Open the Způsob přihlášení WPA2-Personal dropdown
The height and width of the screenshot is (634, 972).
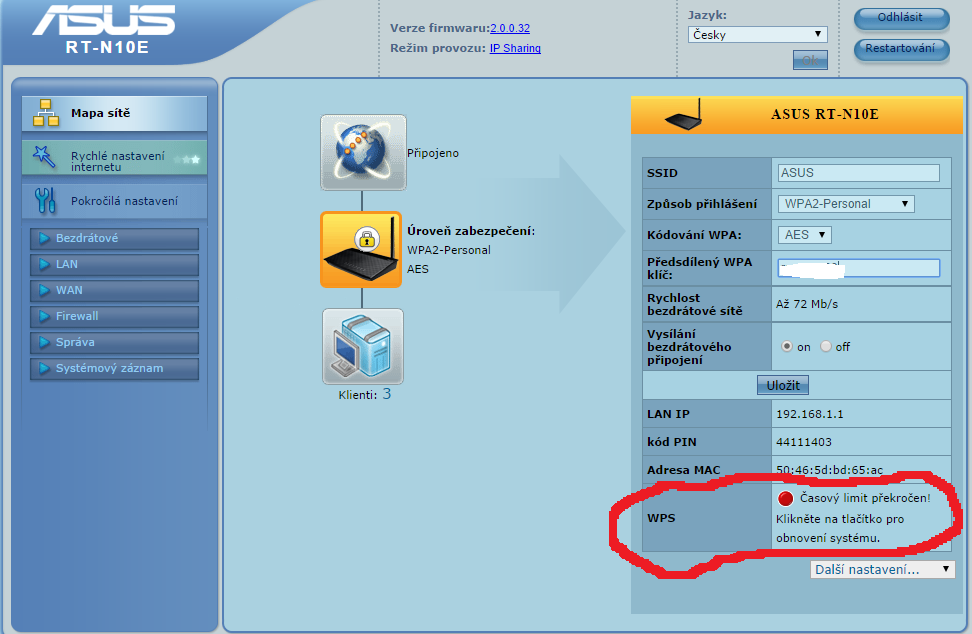[846, 204]
